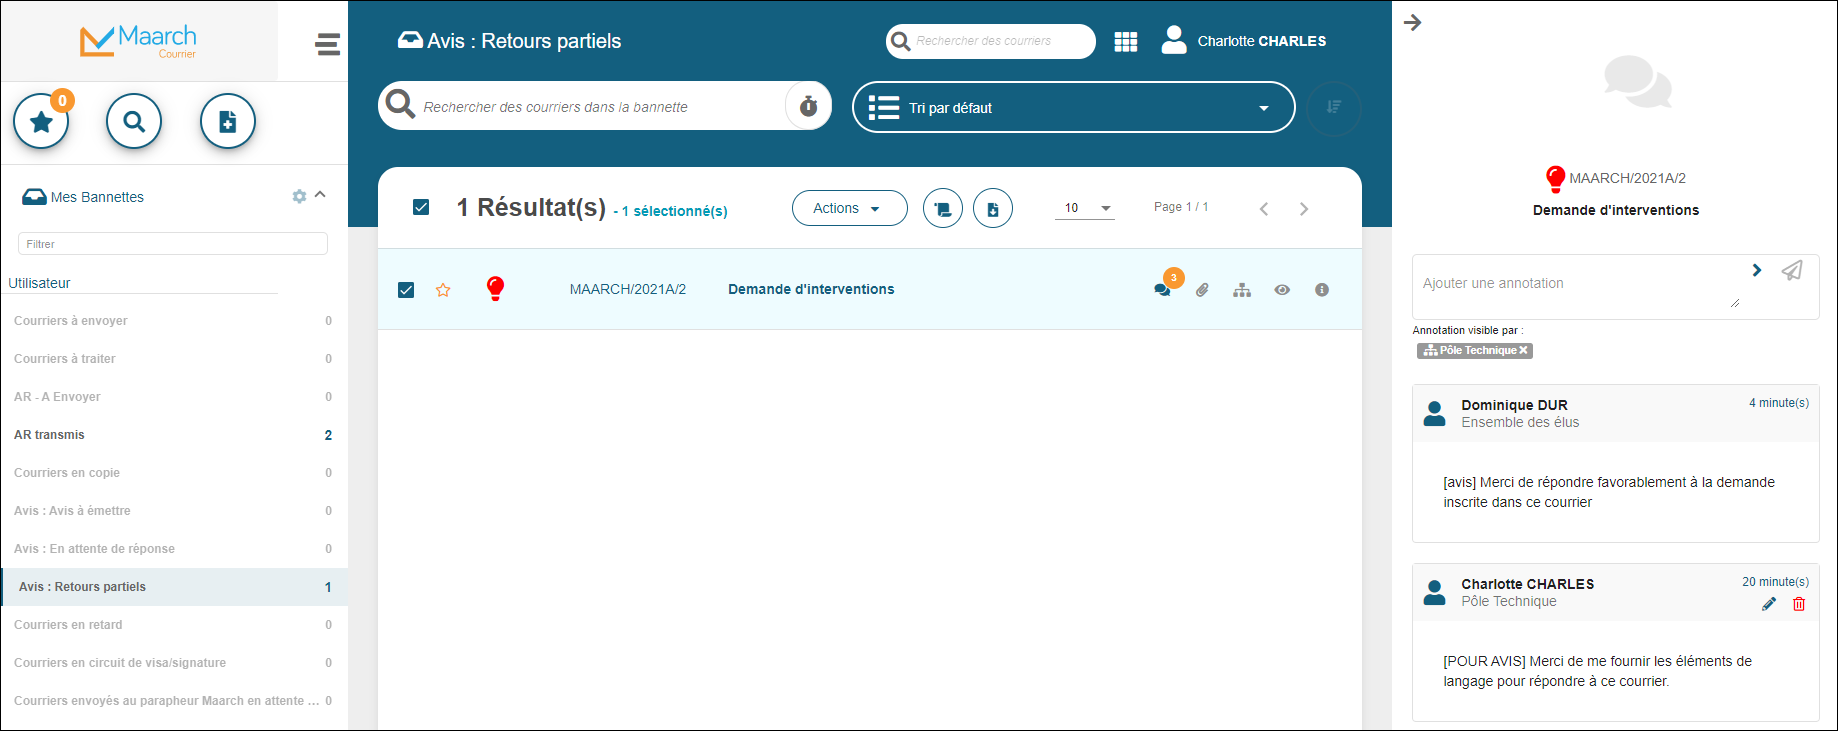
Task: Click the new document registration button
Action: click(228, 122)
